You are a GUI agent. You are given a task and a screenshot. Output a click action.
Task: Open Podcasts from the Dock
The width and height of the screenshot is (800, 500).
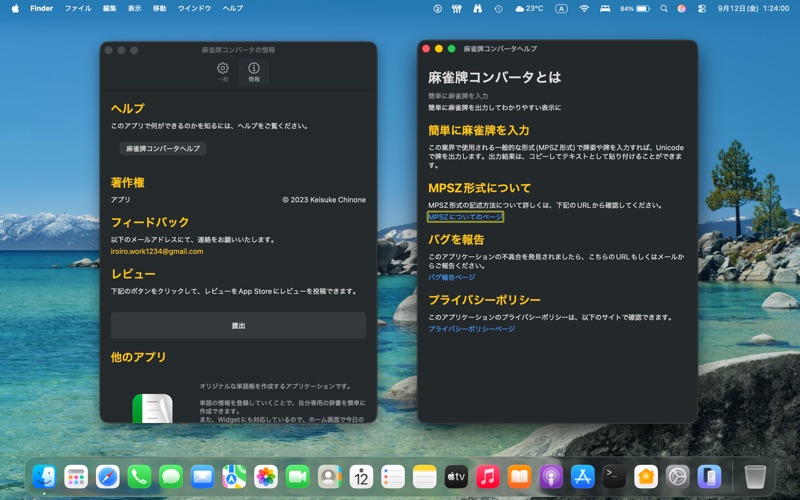(551, 477)
